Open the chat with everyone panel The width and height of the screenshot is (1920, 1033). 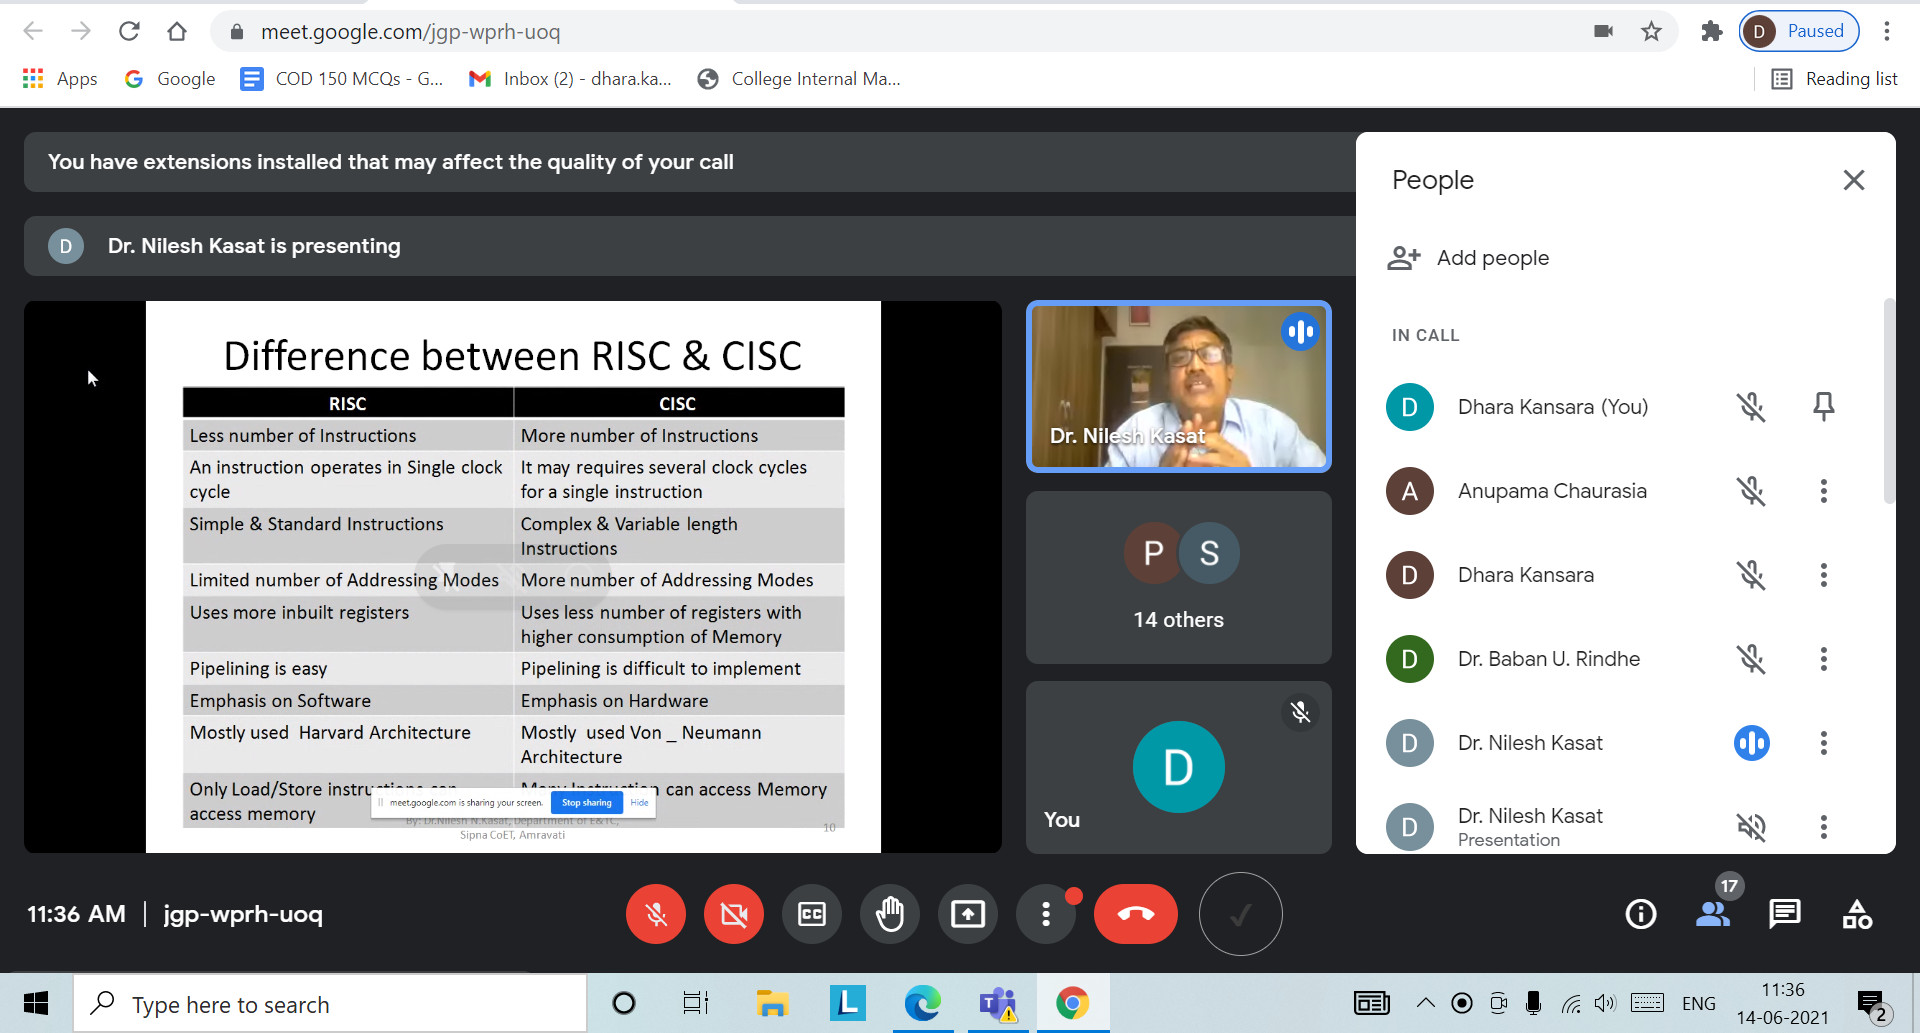[x=1784, y=914]
